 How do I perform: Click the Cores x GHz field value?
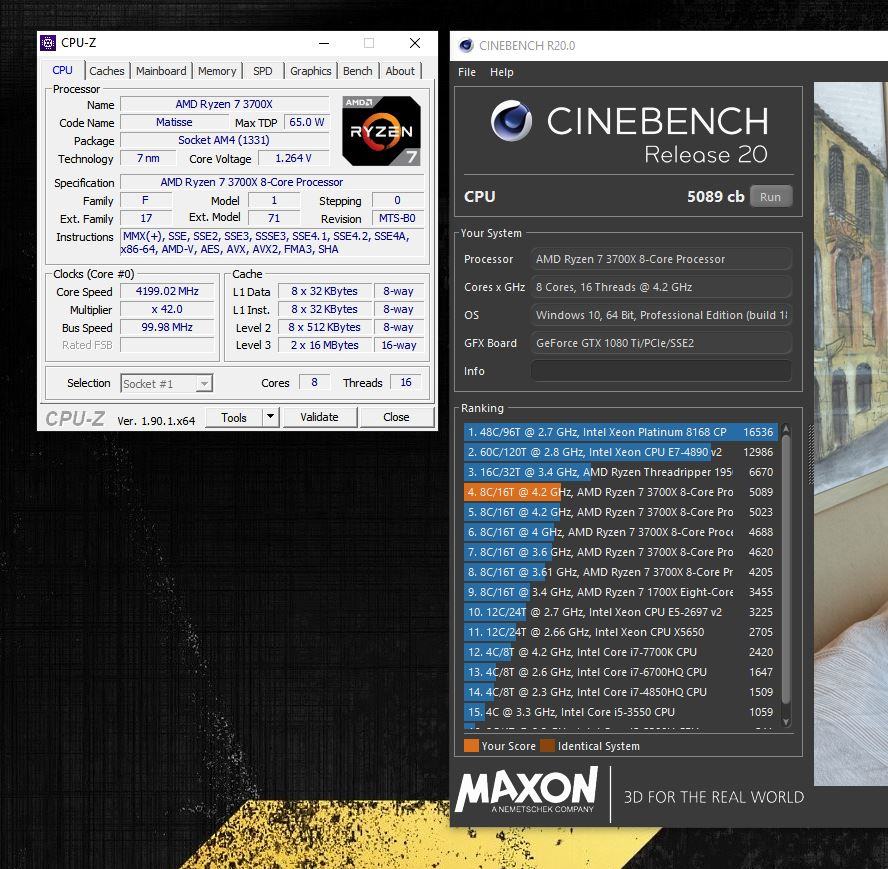660,287
